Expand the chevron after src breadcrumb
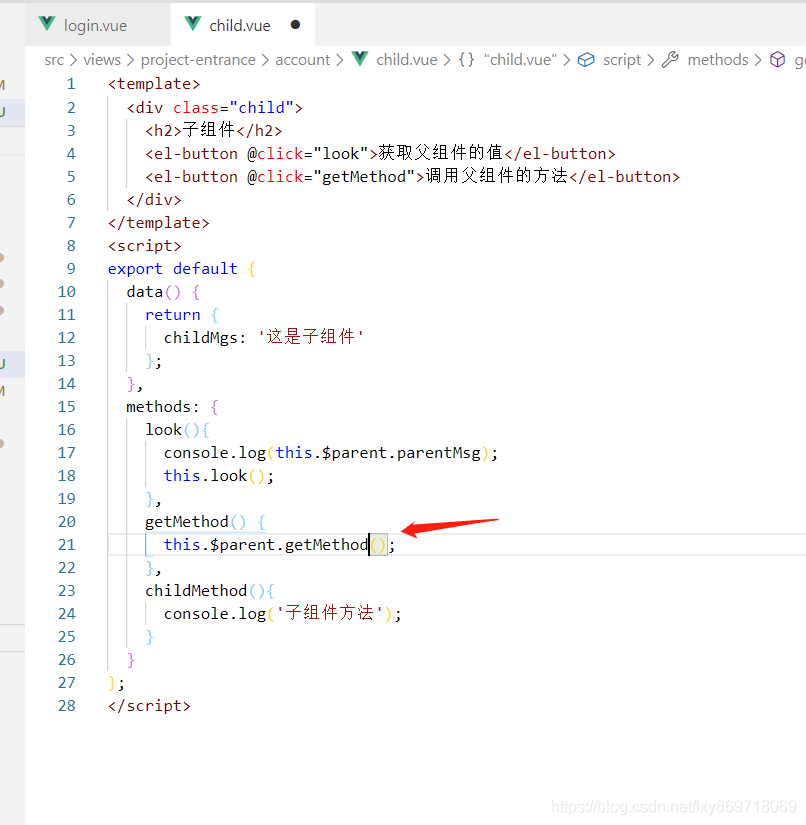Viewport: 806px width, 825px height. click(x=73, y=61)
